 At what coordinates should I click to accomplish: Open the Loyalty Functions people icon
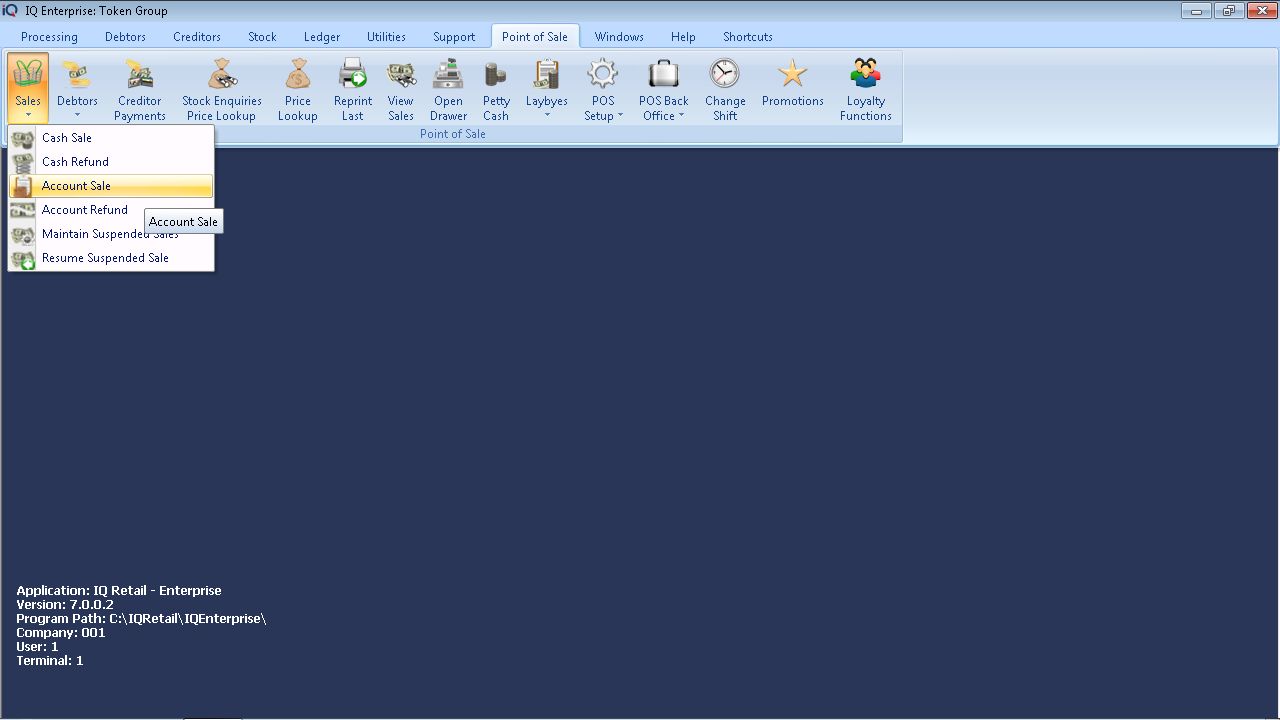(866, 73)
